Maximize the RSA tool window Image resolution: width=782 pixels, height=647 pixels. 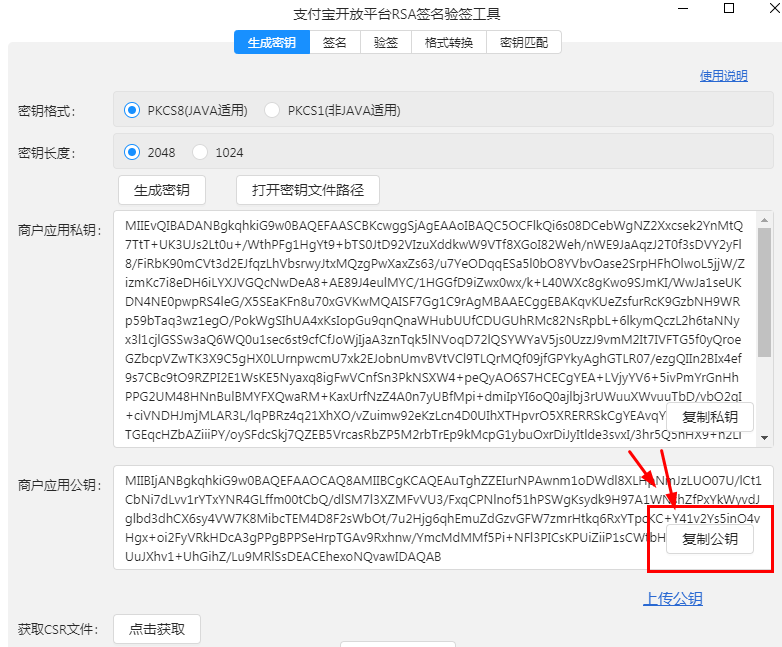pos(729,8)
